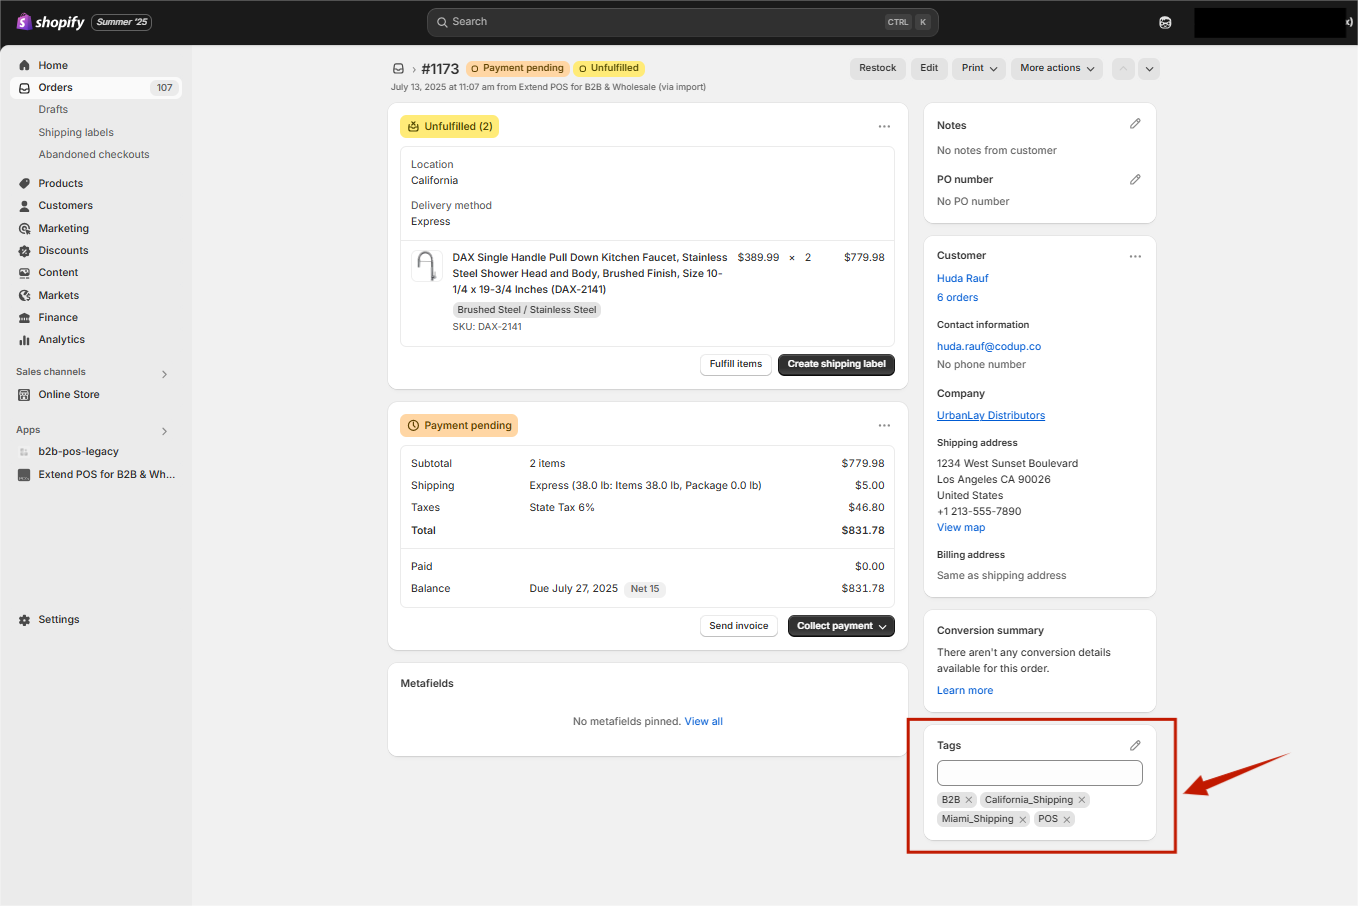Remove the POS tag
Viewport: 1358px width, 906px height.
click(1067, 820)
